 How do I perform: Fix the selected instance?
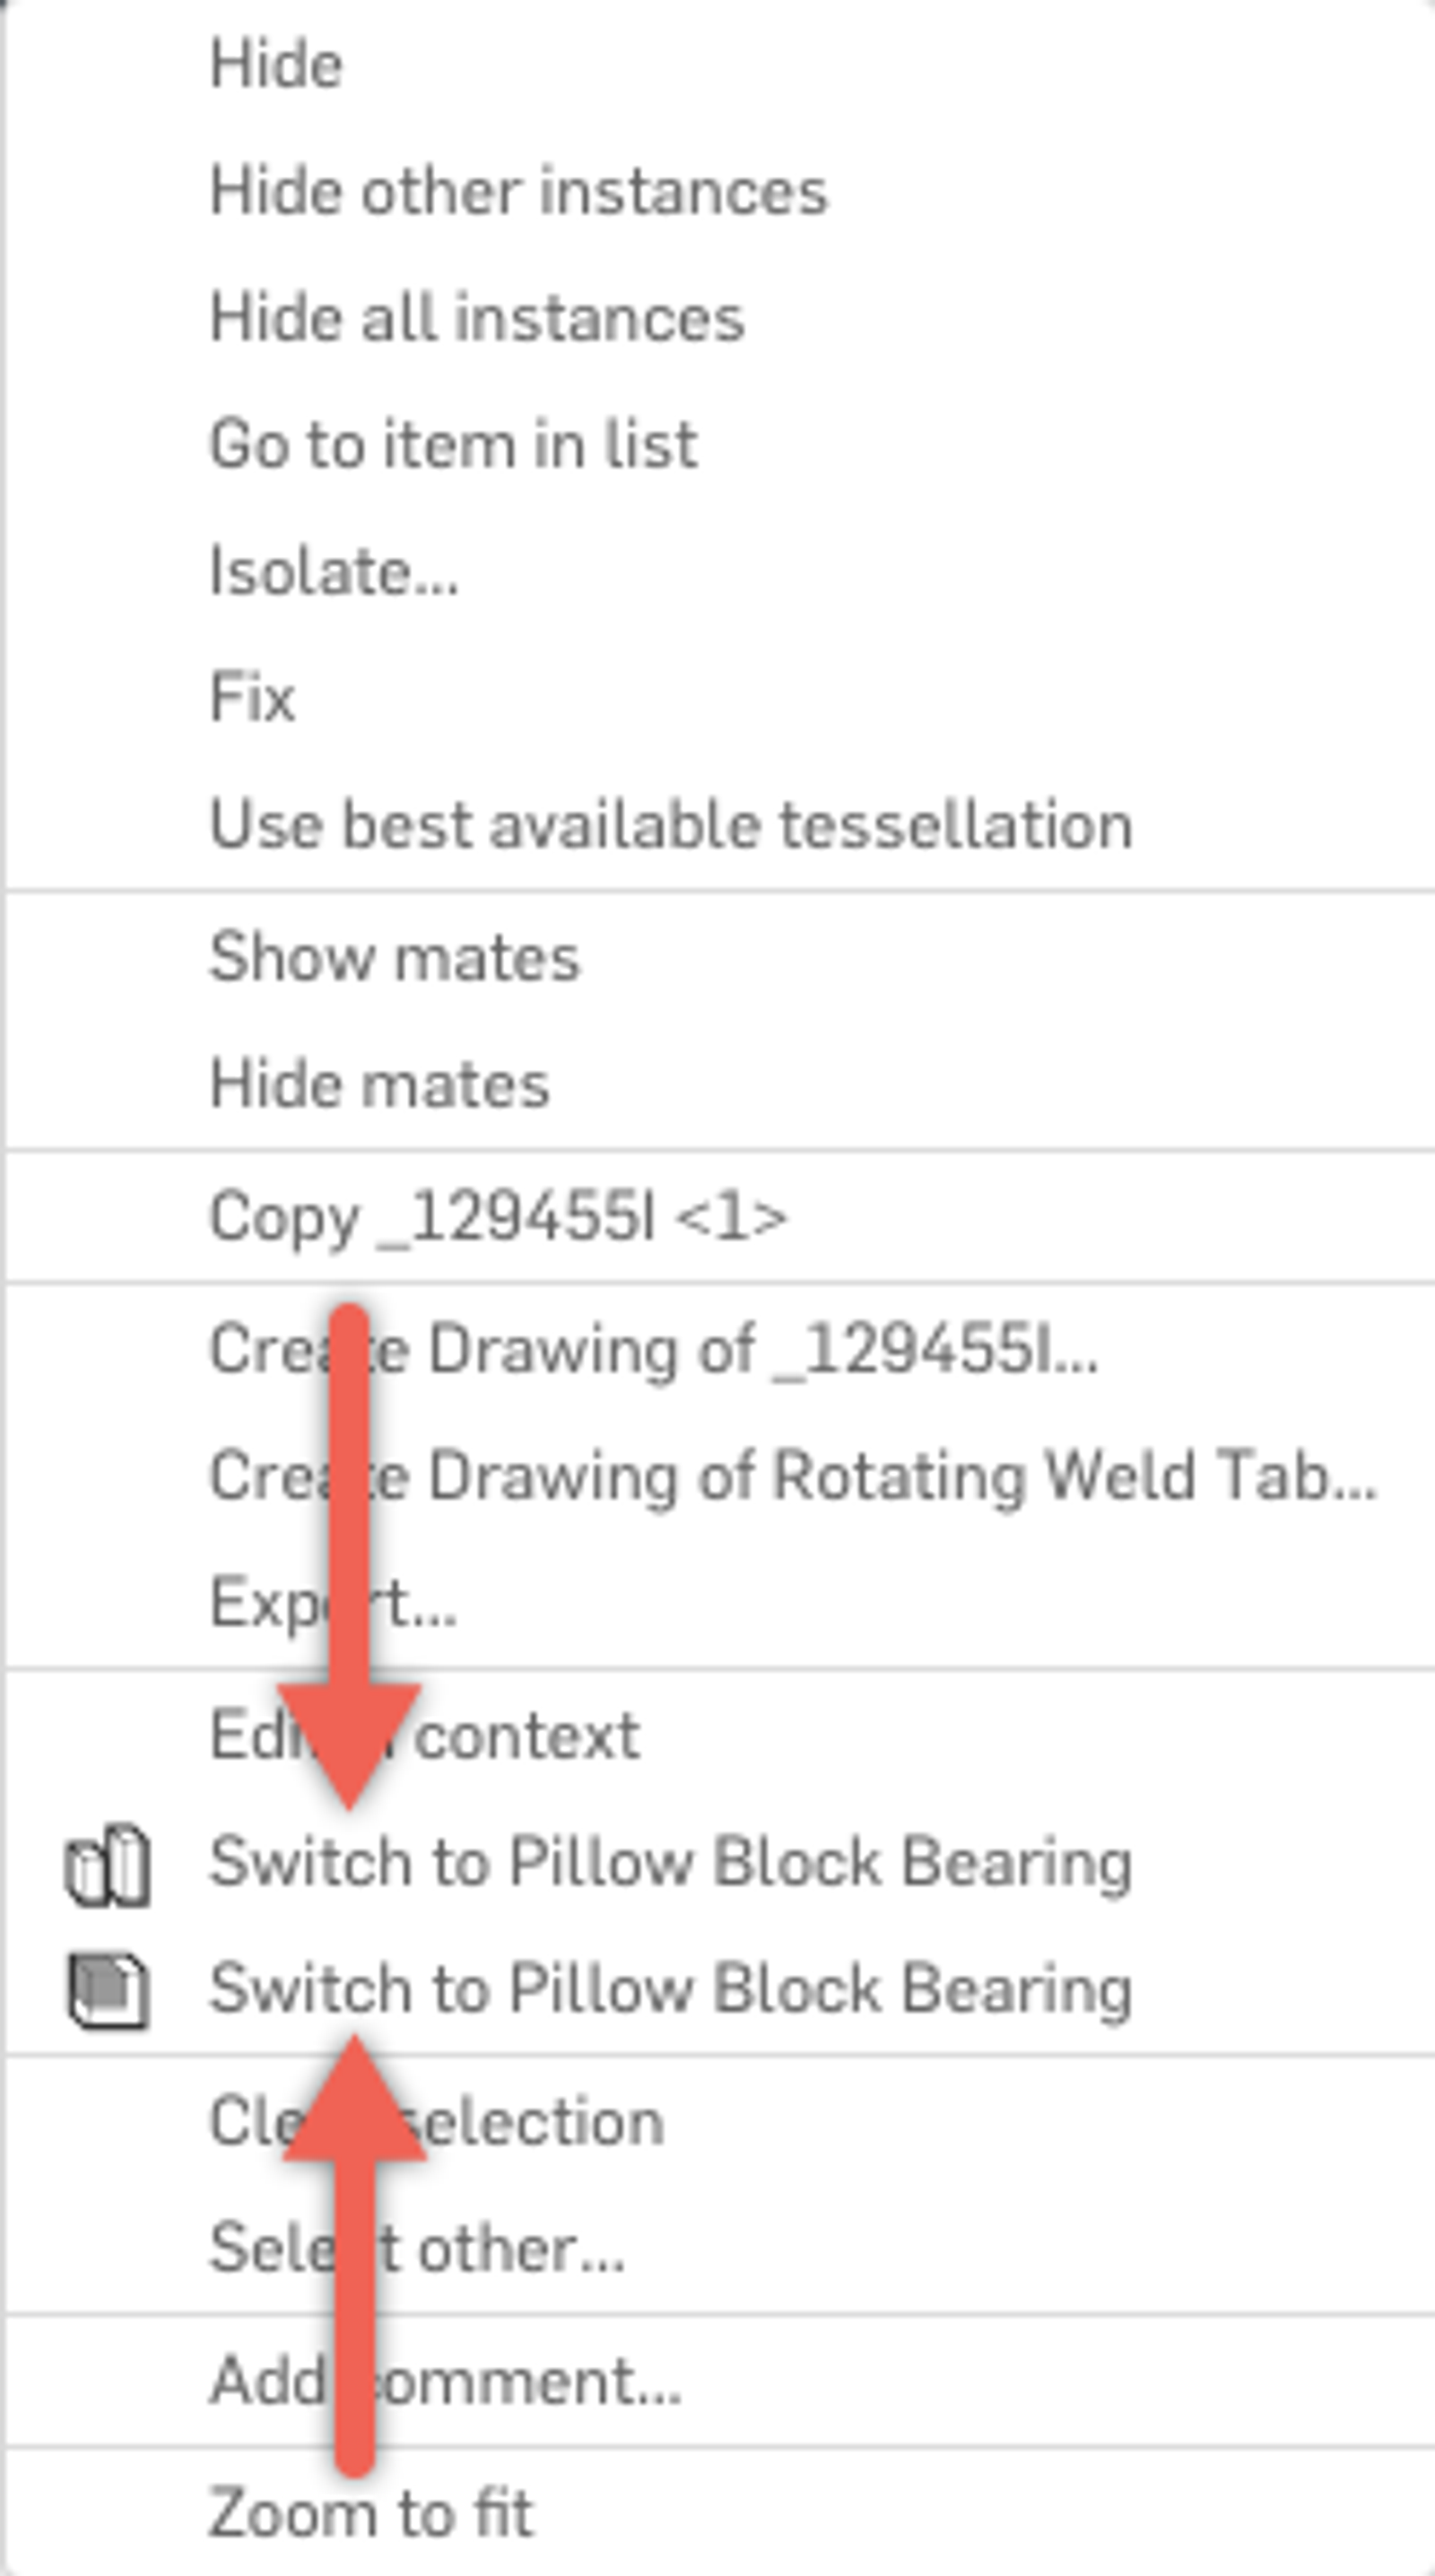click(x=251, y=696)
